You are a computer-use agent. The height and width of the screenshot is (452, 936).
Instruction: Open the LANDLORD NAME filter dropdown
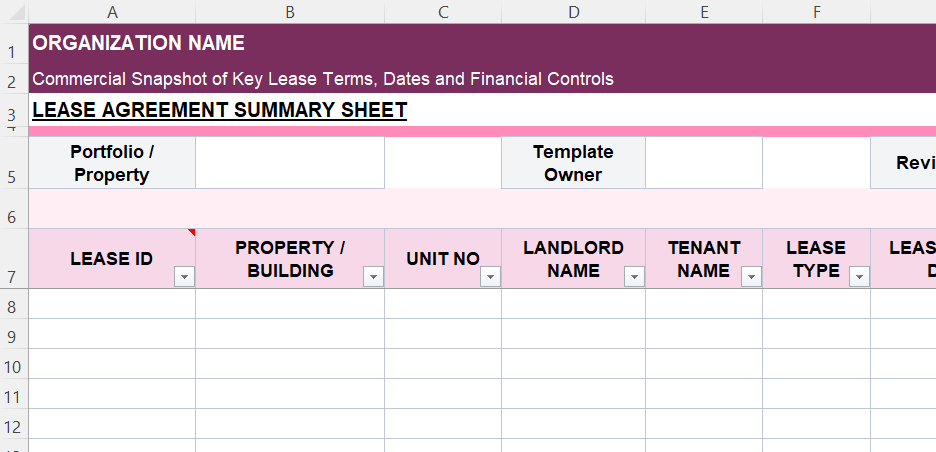[x=634, y=277]
